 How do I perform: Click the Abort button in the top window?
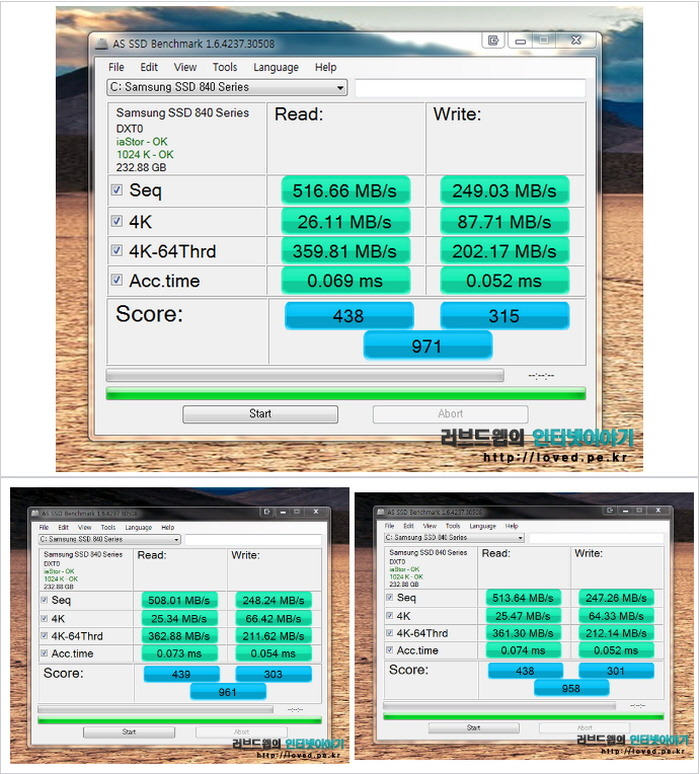click(x=450, y=414)
